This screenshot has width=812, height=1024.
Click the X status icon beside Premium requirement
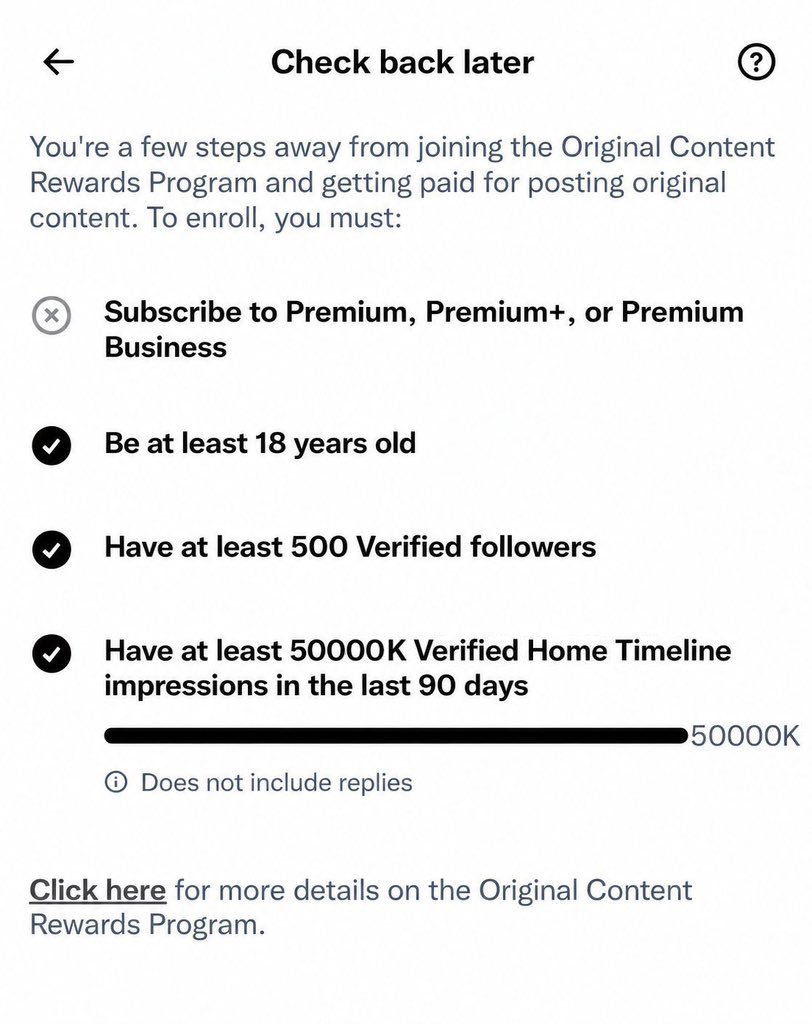pos(52,316)
